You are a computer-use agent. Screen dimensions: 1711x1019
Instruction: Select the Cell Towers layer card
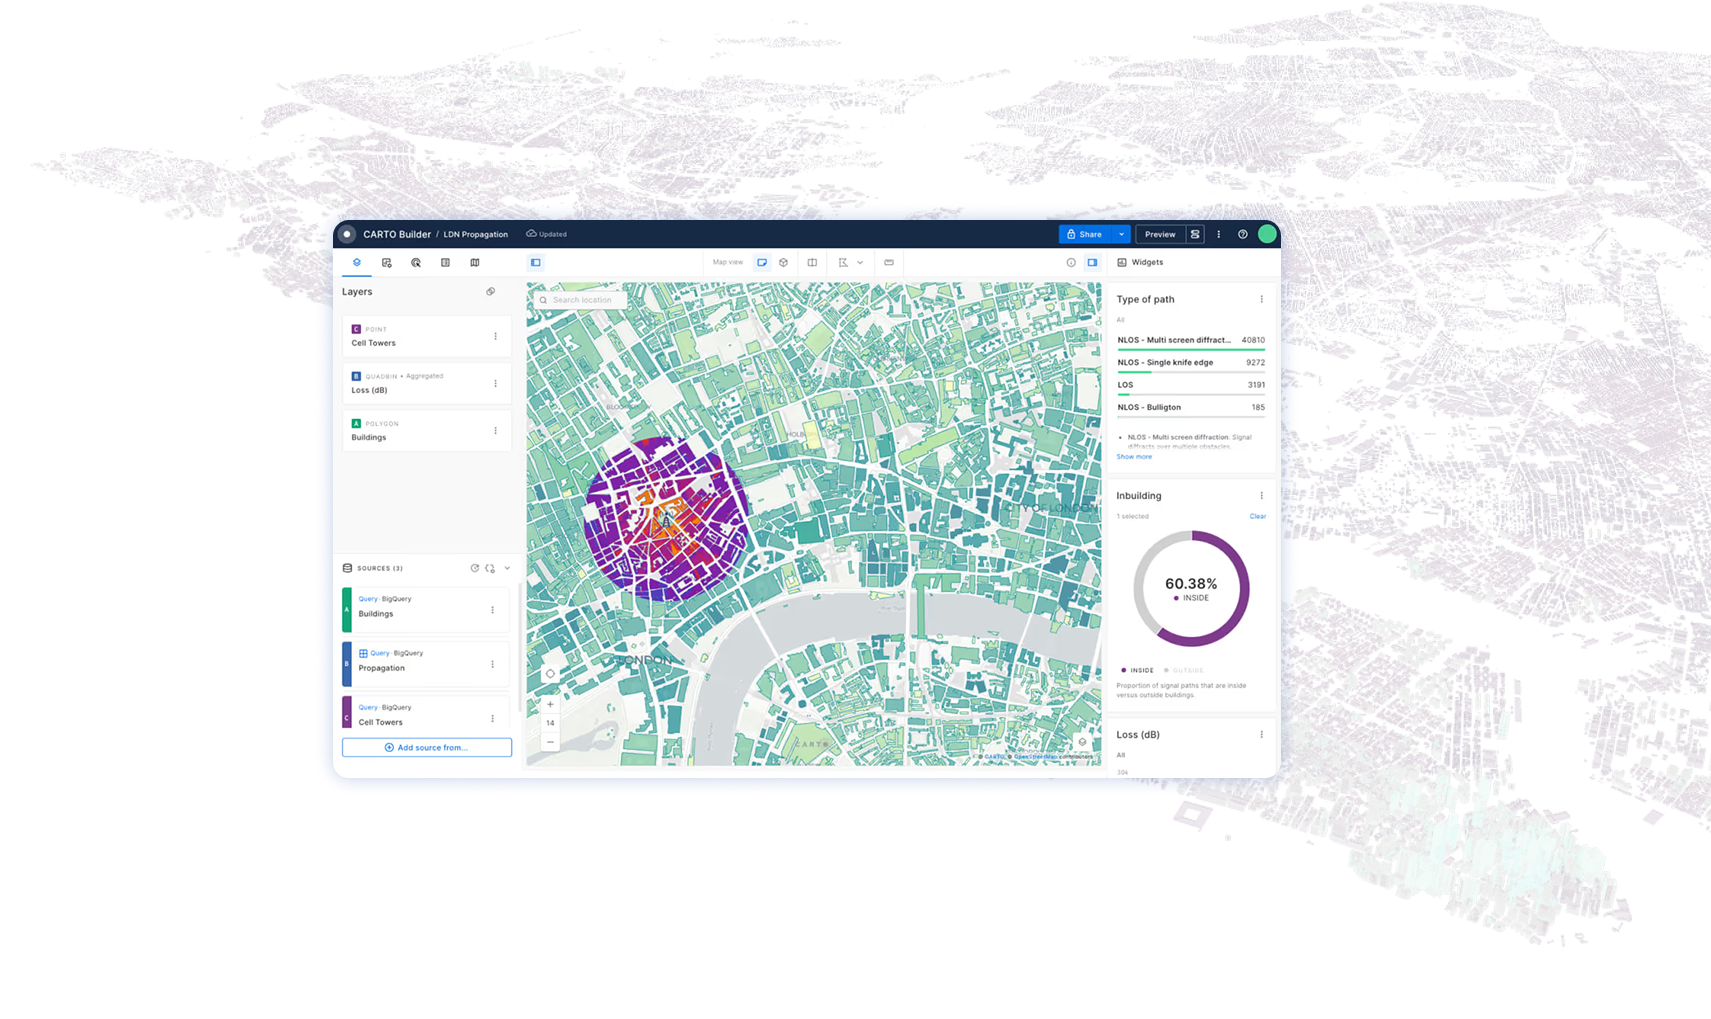tap(427, 336)
